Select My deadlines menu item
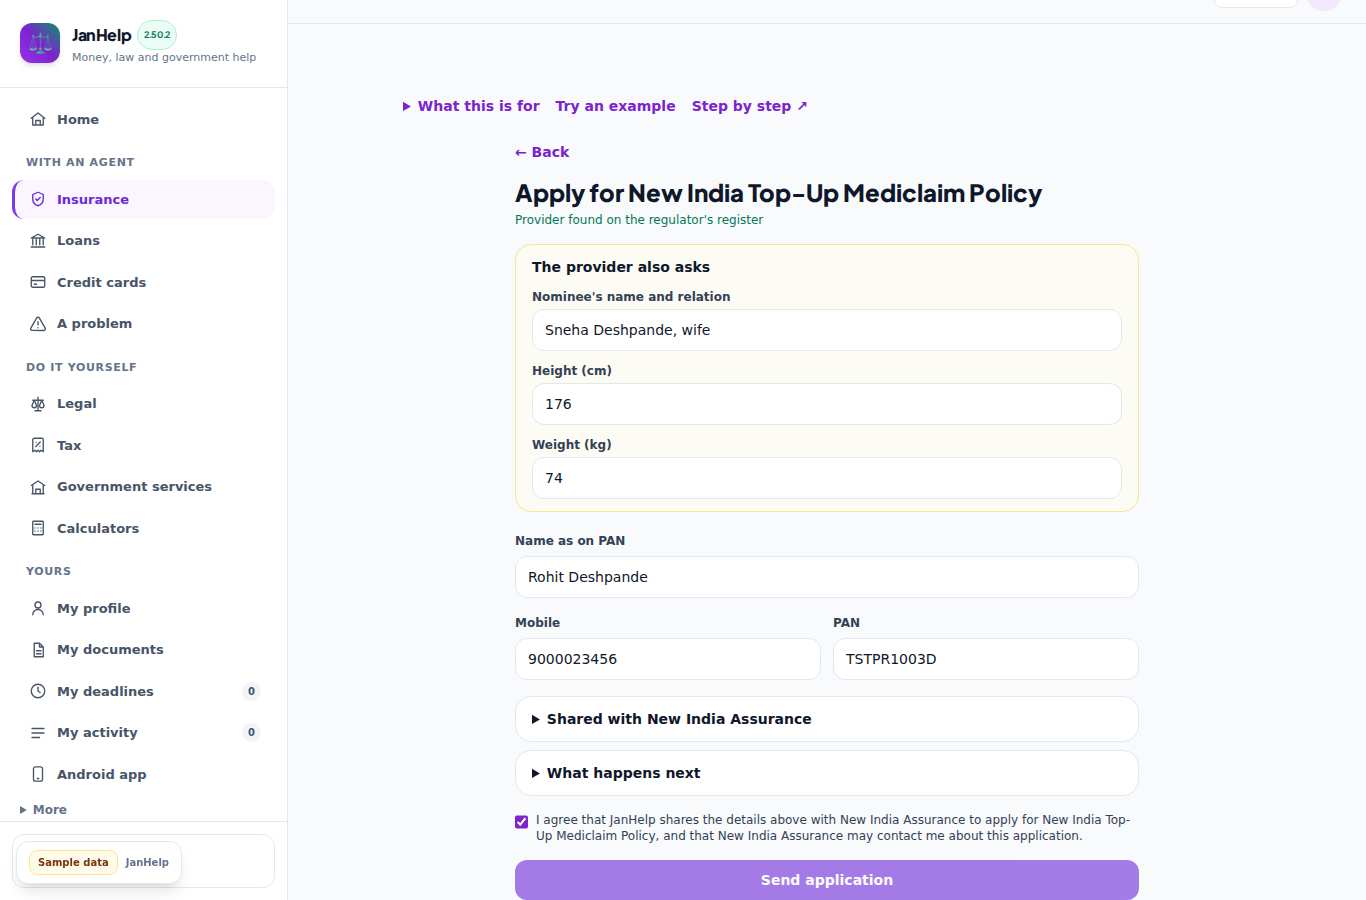This screenshot has height=900, width=1366. pyautogui.click(x=143, y=691)
